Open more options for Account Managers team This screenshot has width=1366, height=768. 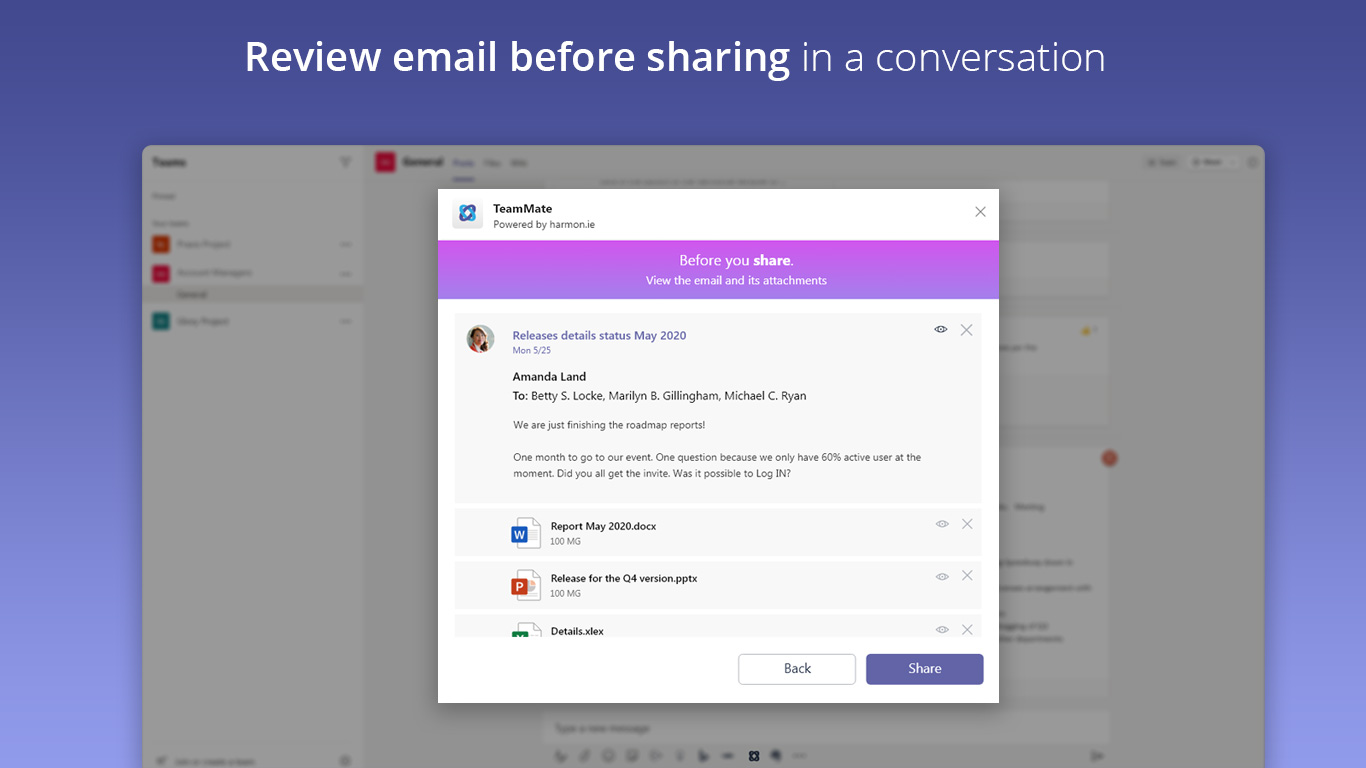pyautogui.click(x=345, y=273)
